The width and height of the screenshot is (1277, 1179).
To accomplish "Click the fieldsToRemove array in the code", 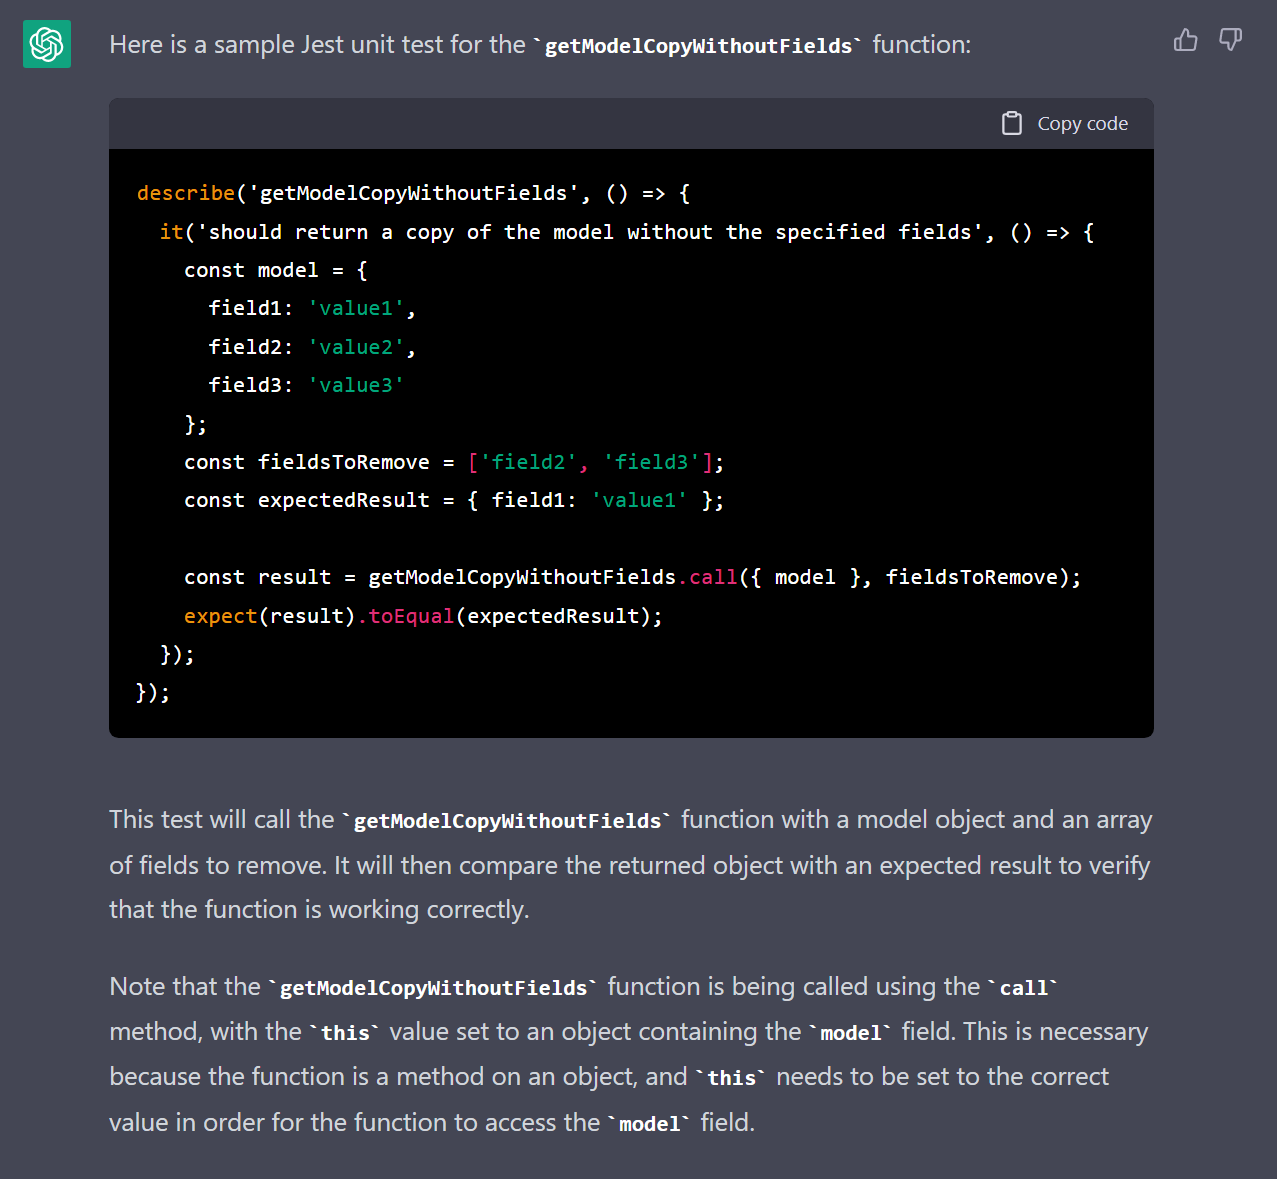I will click(x=595, y=461).
